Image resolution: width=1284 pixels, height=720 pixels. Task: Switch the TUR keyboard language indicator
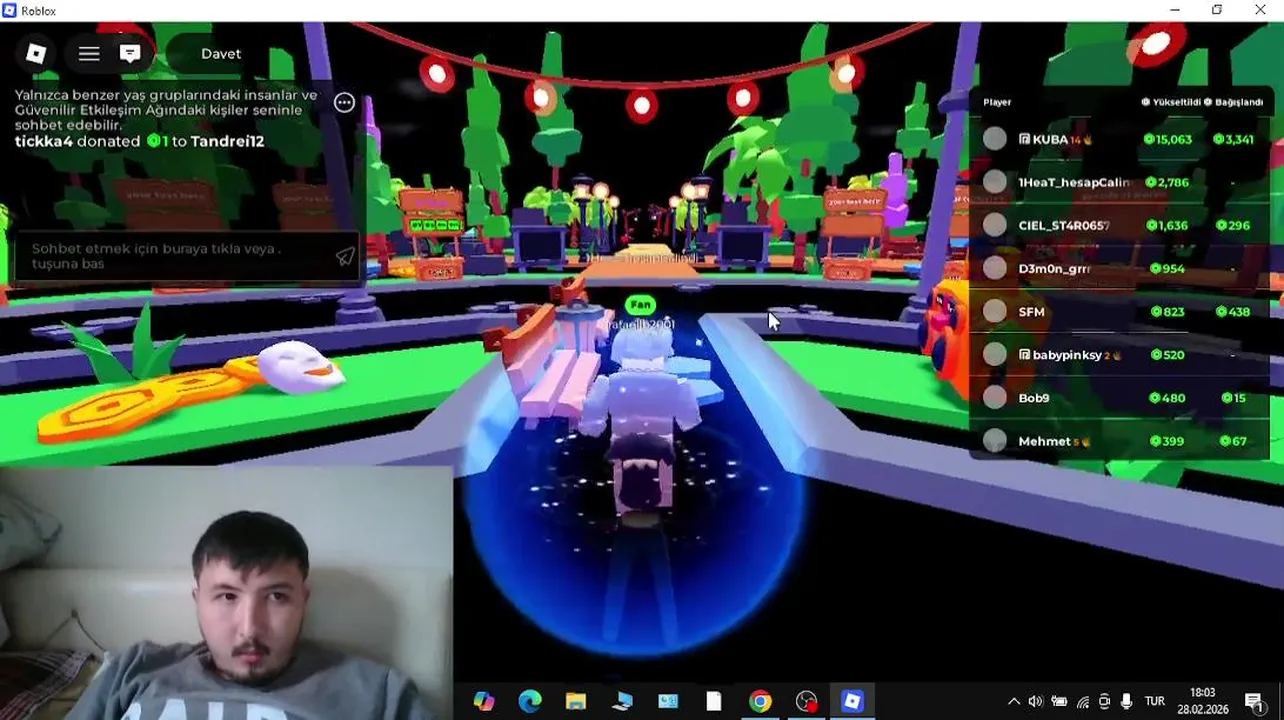click(x=1154, y=702)
